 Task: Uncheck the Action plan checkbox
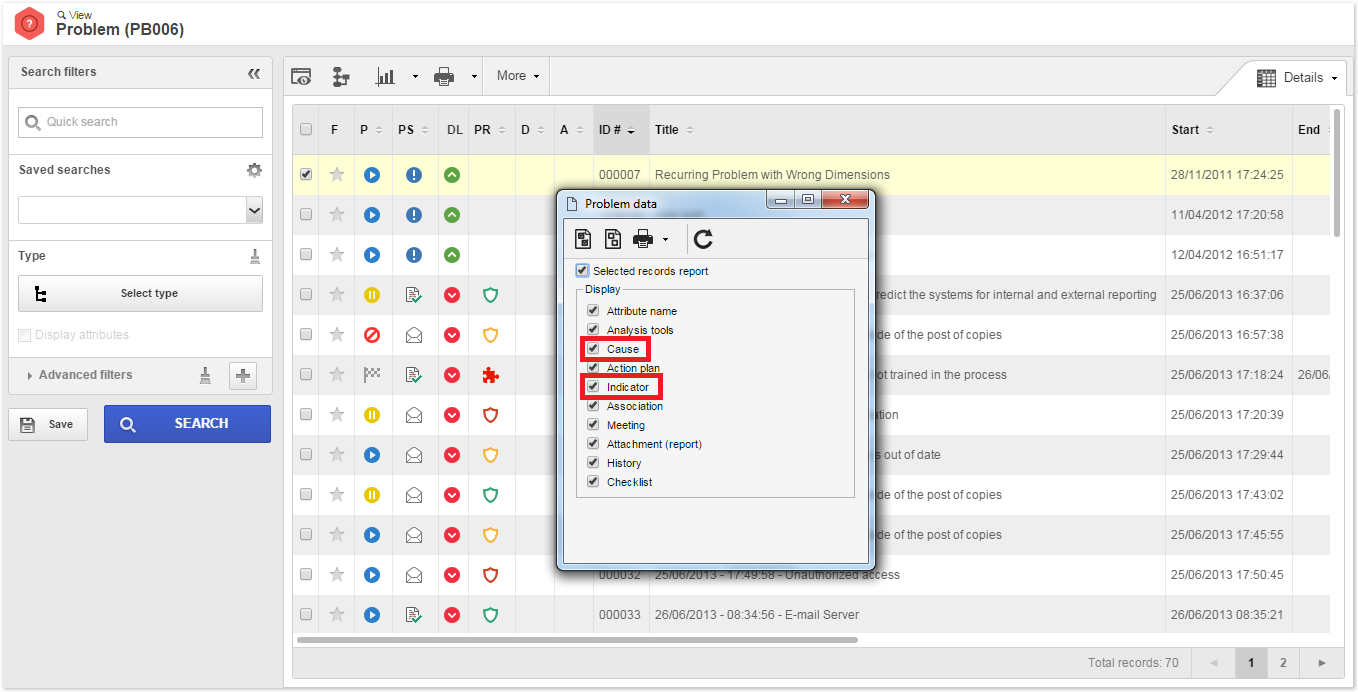coord(593,368)
